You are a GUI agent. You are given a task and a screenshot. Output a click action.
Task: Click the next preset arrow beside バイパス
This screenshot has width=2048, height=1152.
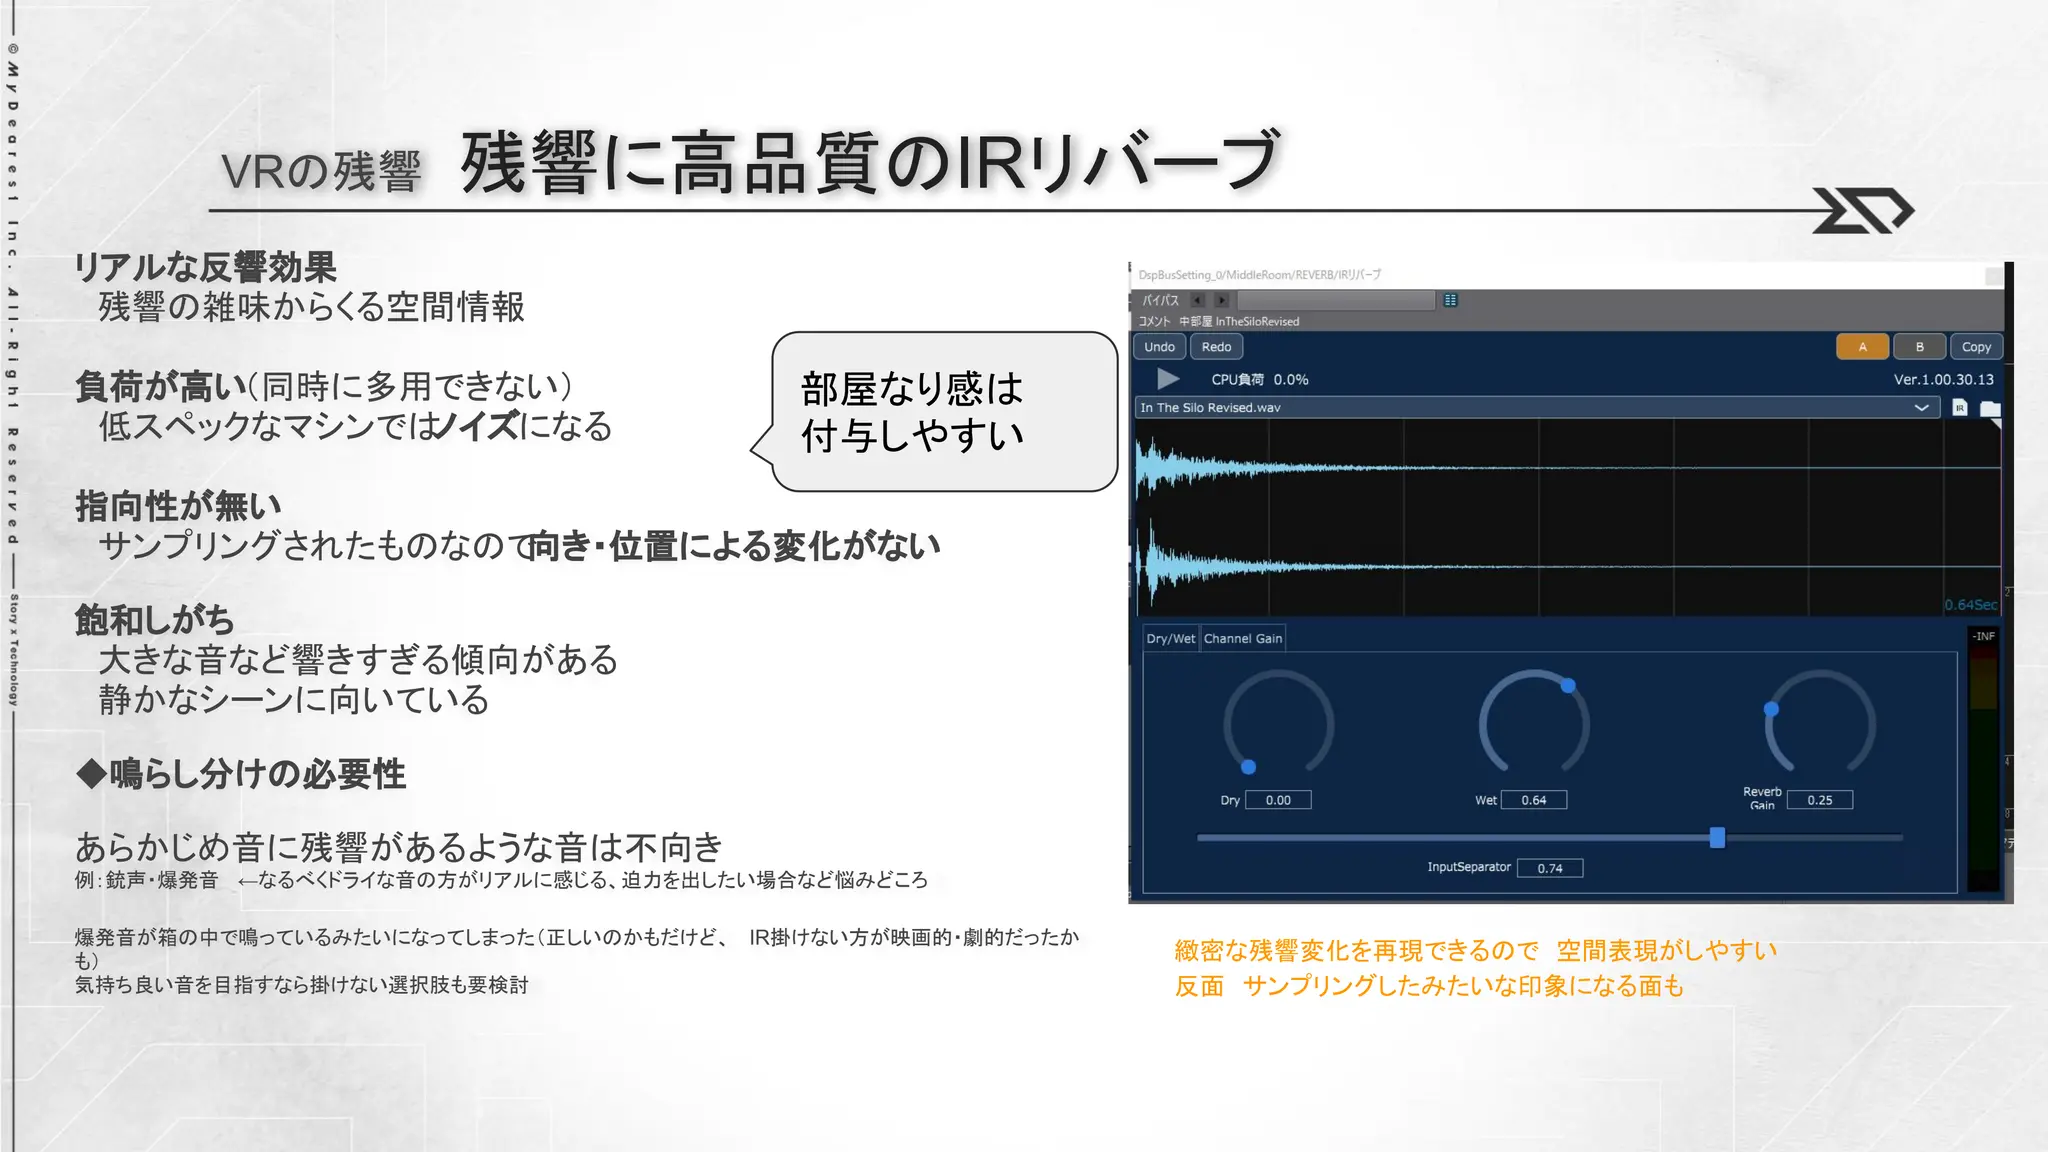click(x=1221, y=300)
